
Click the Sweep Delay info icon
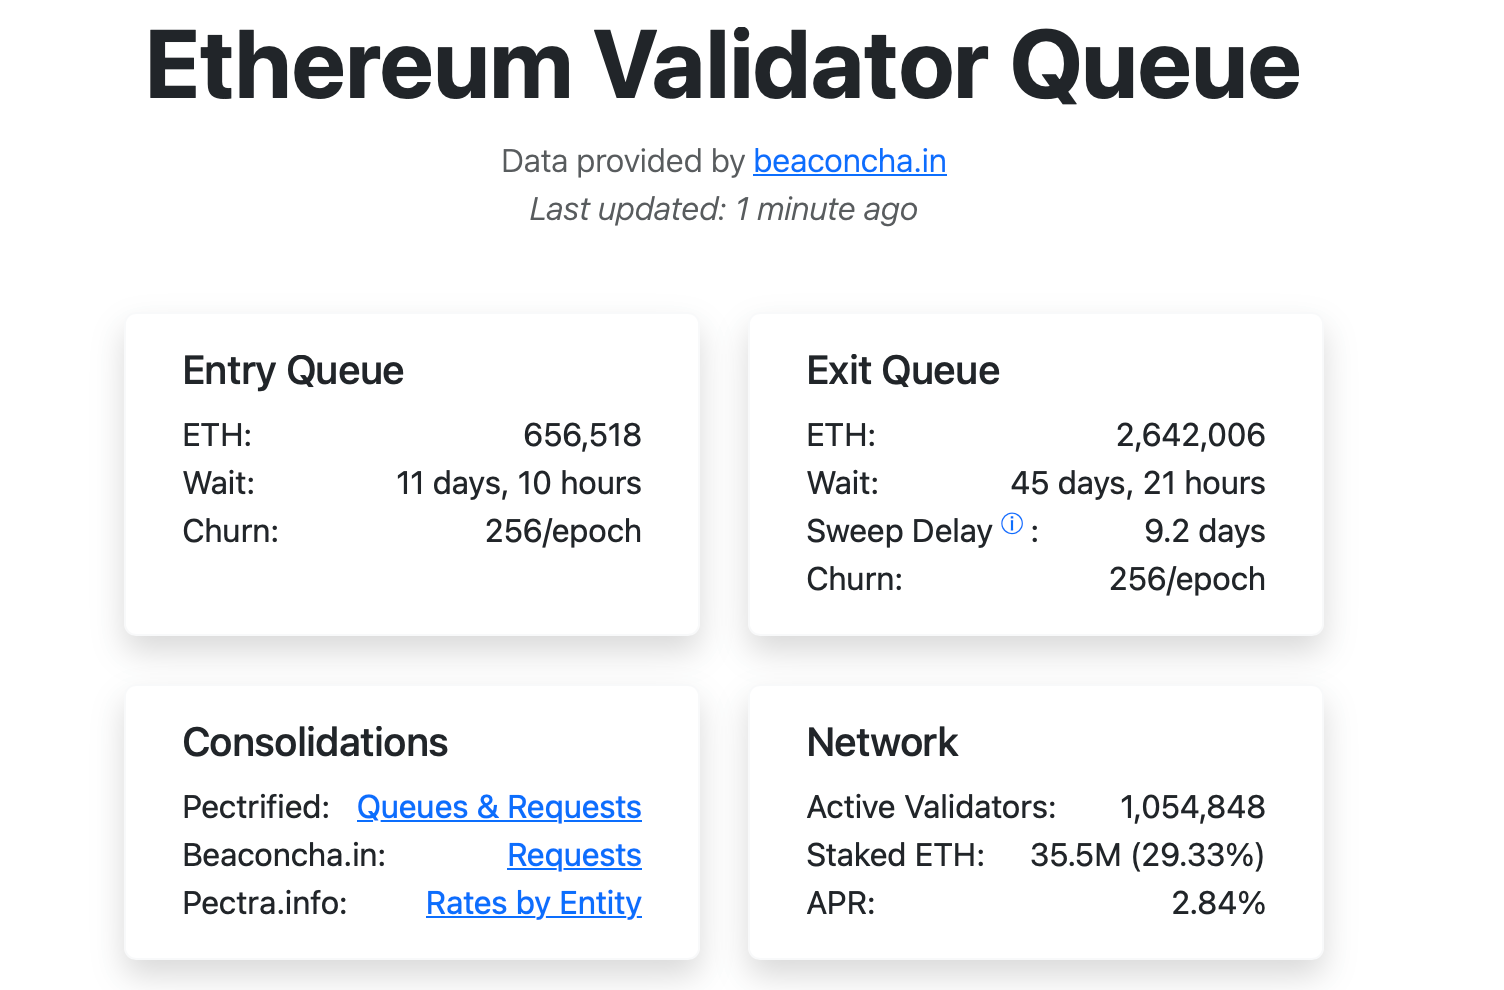pyautogui.click(x=1010, y=523)
